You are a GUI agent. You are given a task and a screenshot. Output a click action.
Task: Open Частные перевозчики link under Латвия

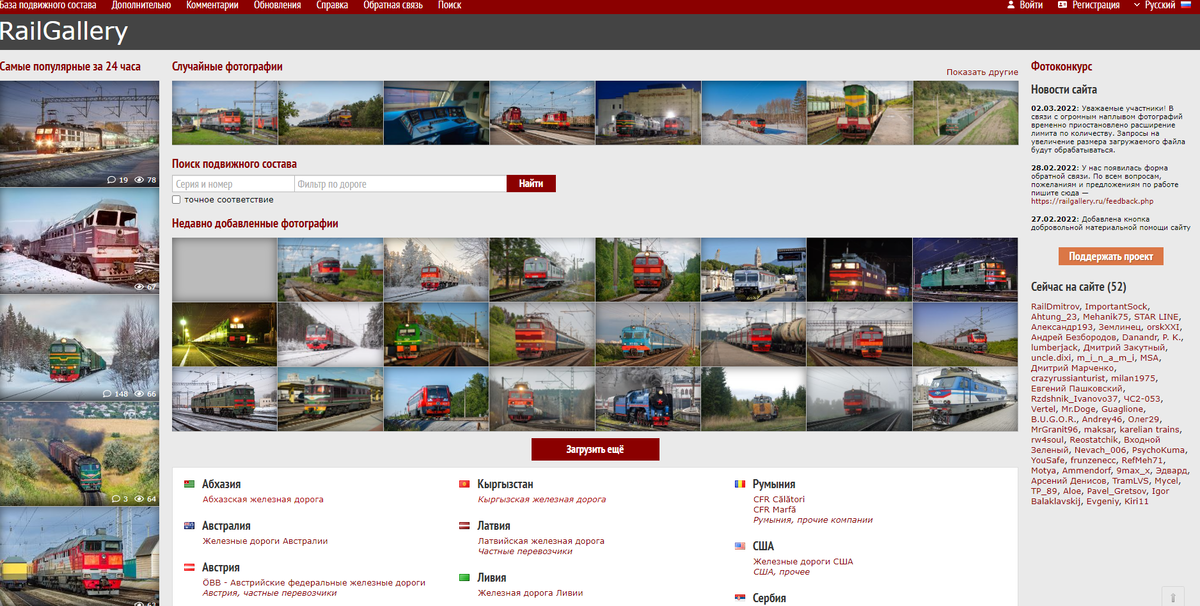tap(525, 551)
